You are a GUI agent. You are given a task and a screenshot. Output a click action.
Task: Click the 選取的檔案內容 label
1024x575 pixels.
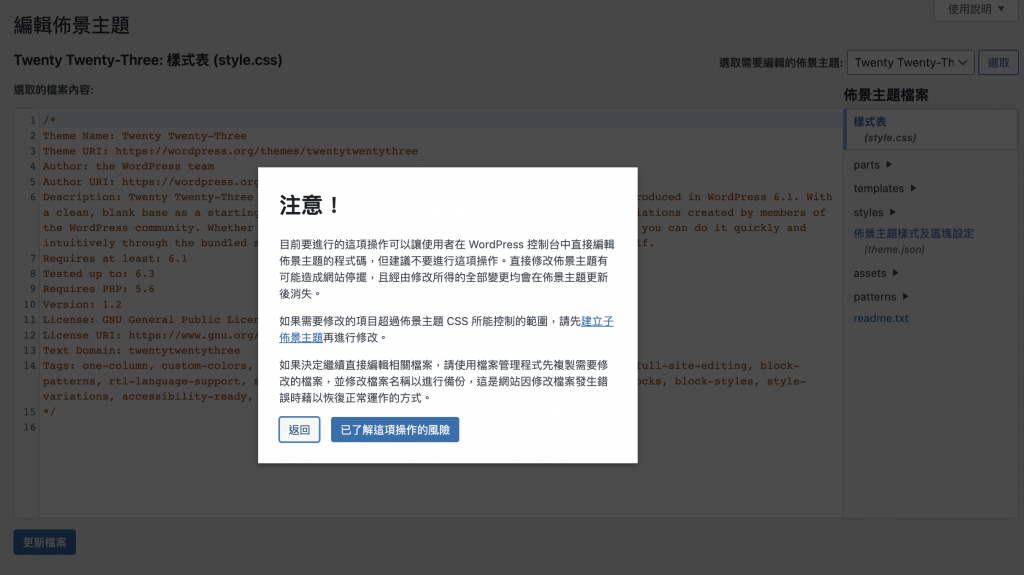pos(54,90)
